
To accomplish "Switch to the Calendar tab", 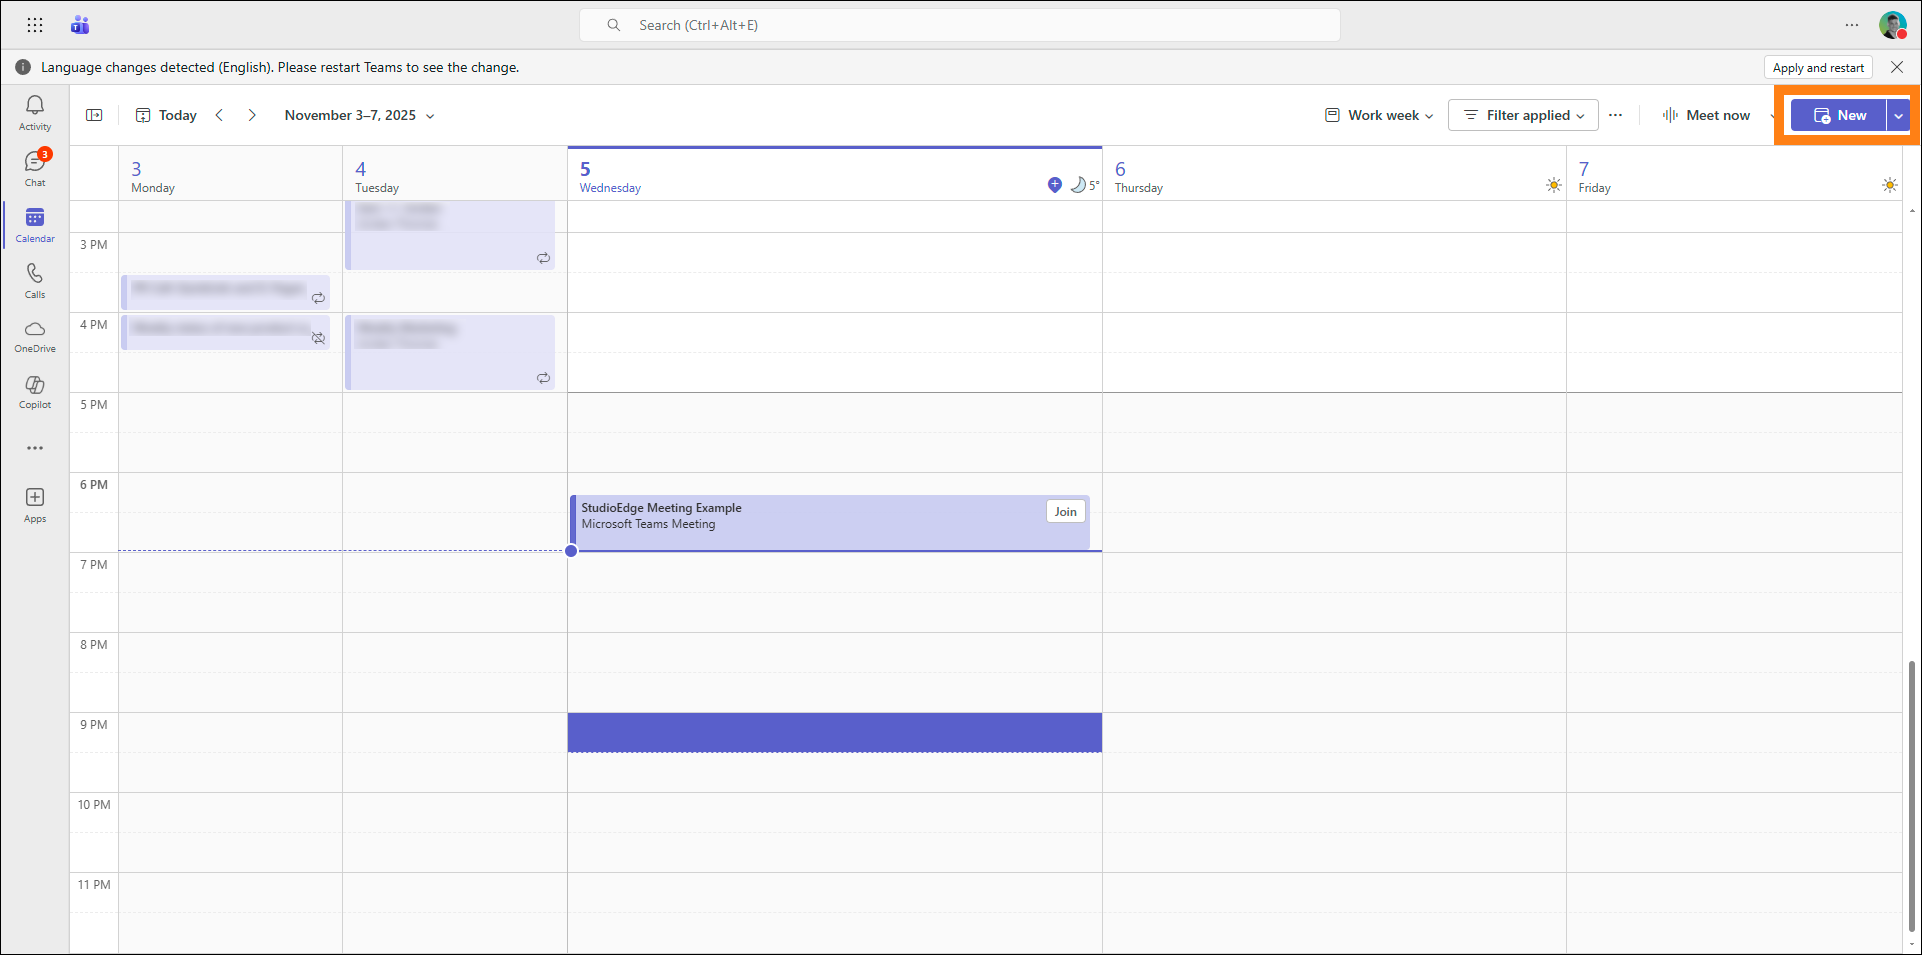I will [35, 224].
